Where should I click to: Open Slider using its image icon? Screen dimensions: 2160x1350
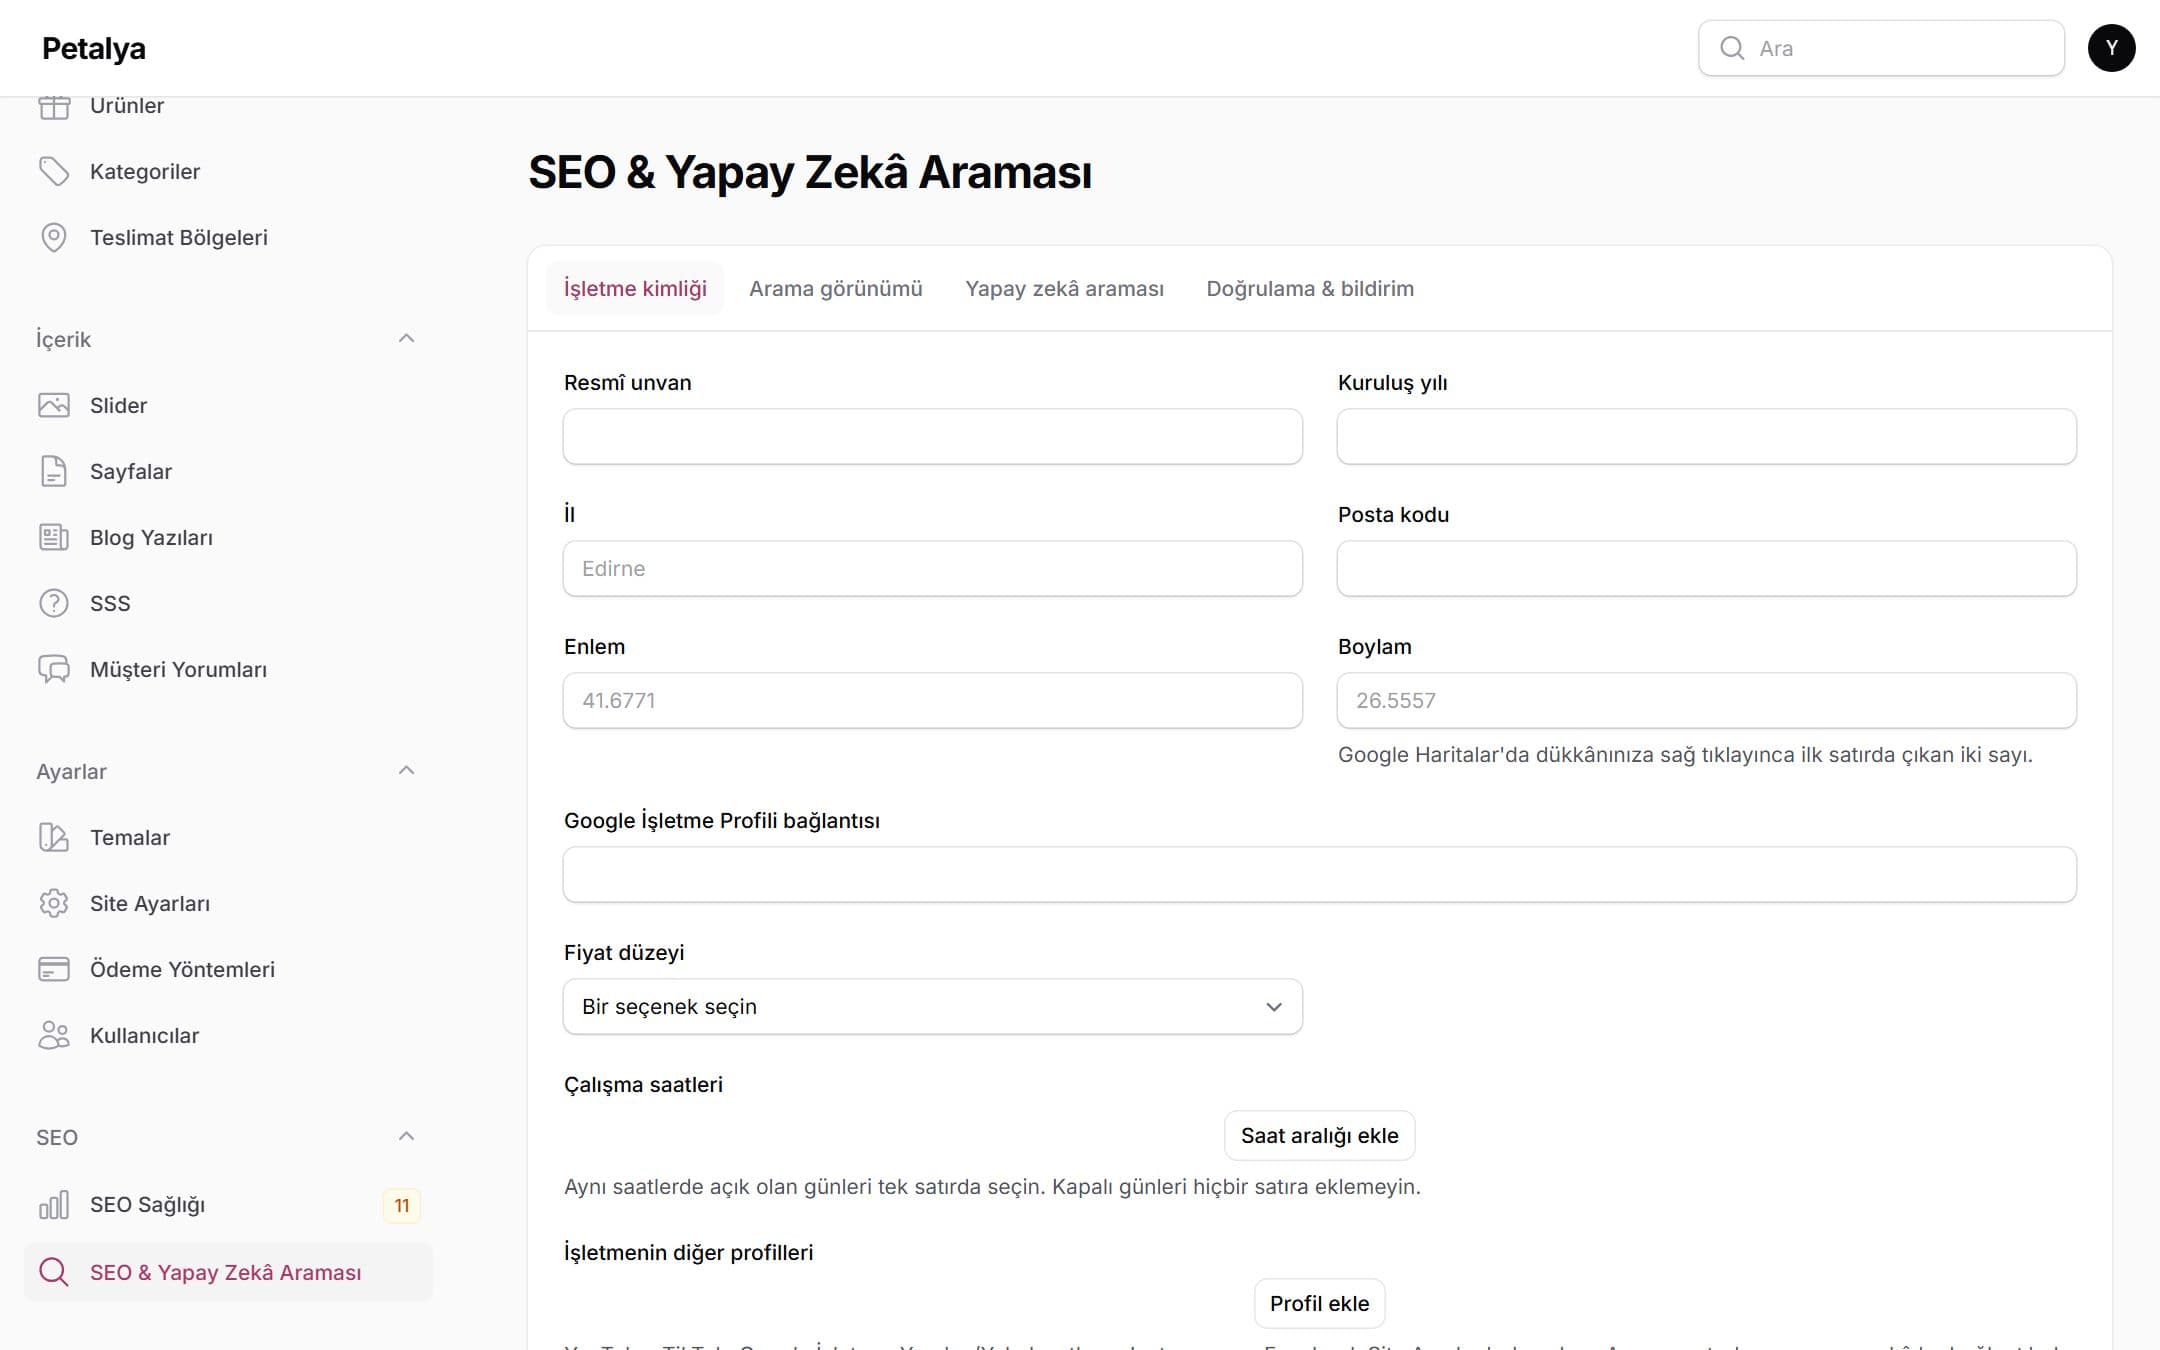(54, 405)
